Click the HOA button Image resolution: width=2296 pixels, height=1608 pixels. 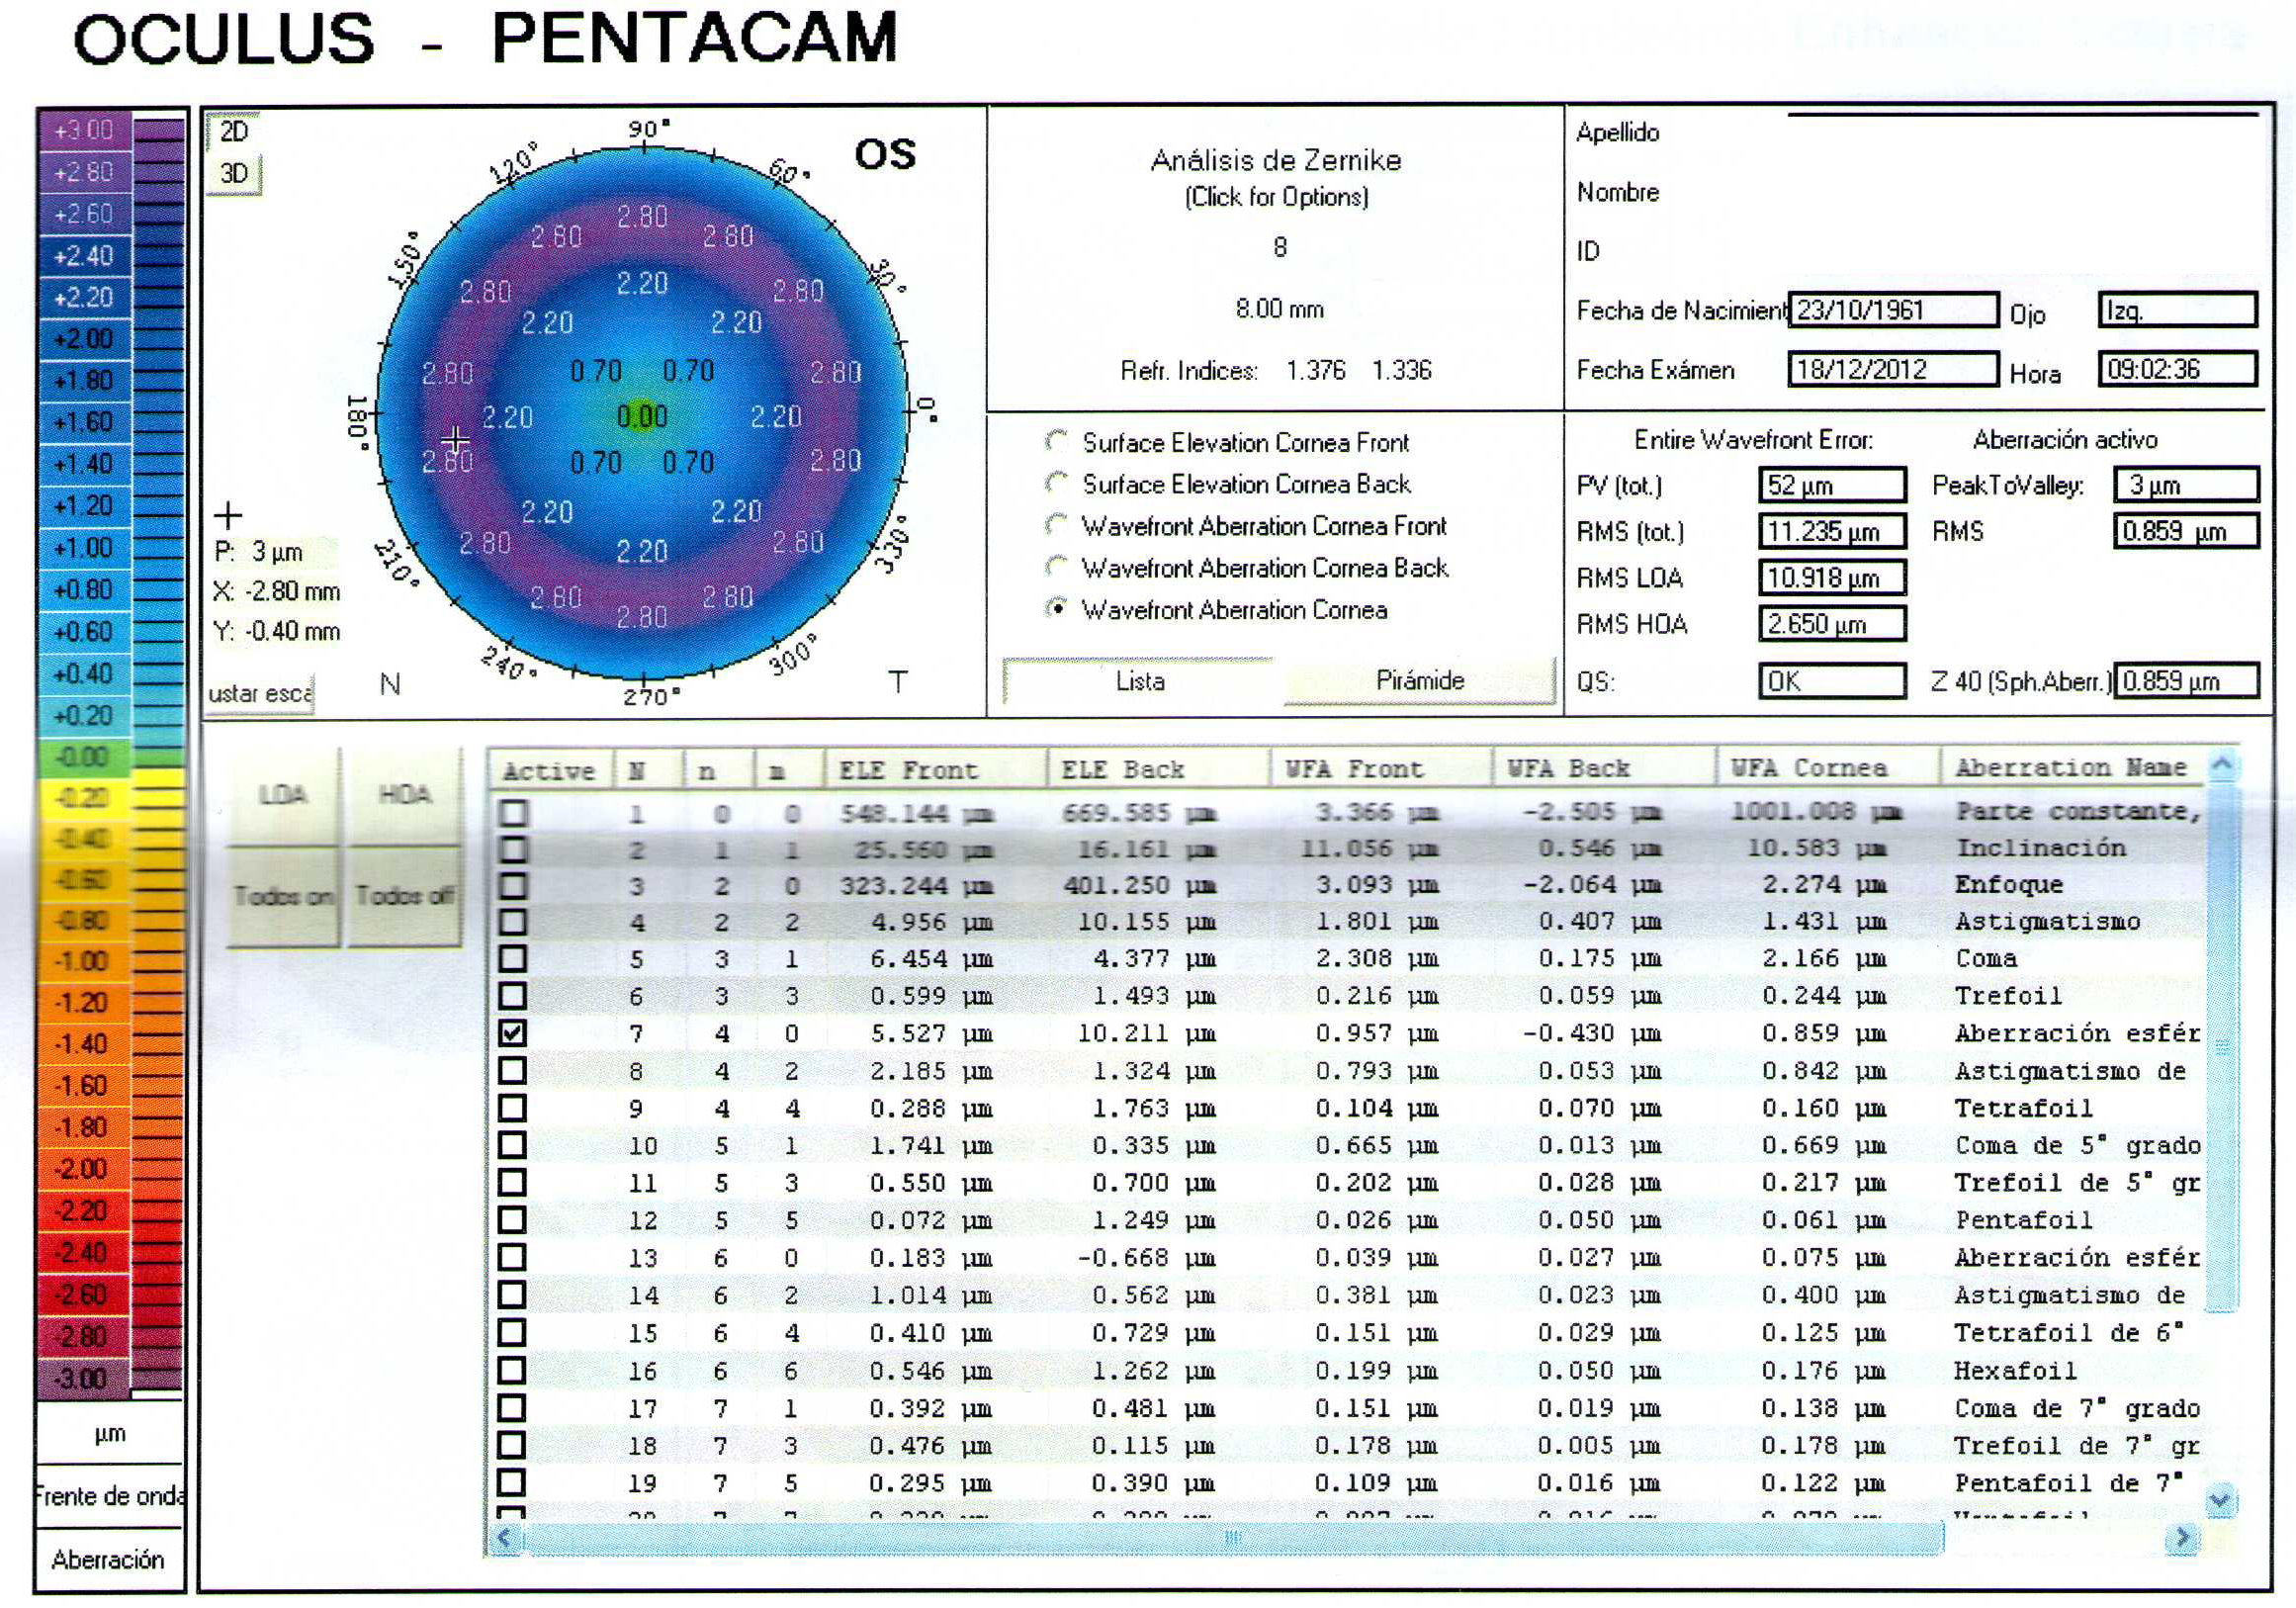tap(404, 795)
